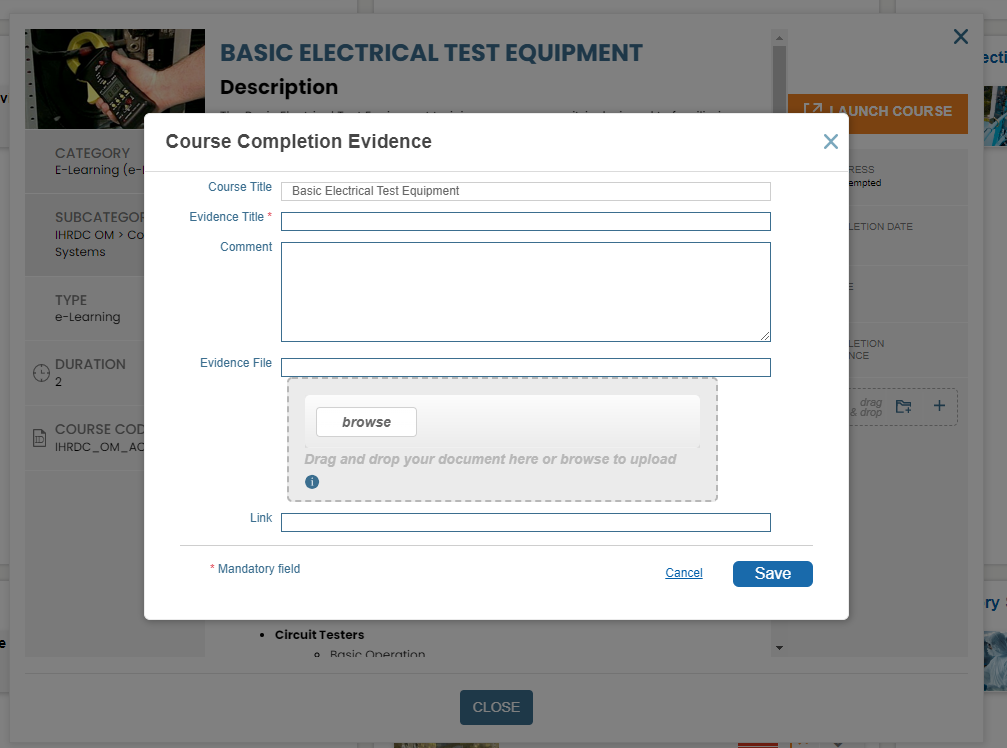Click the info icon under the upload area
This screenshot has width=1007, height=748.
(312, 482)
